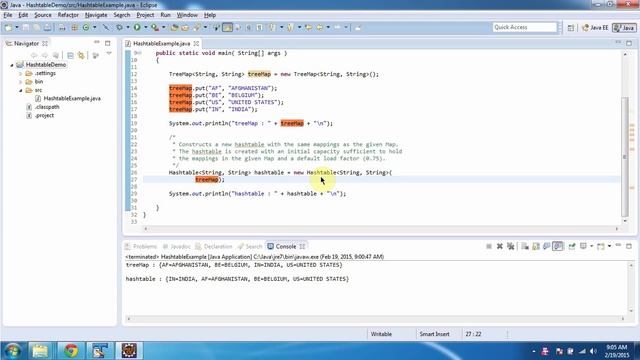Open the Run configurations dropdown arrow
This screenshot has height=360, width=640.
pos(145,27)
